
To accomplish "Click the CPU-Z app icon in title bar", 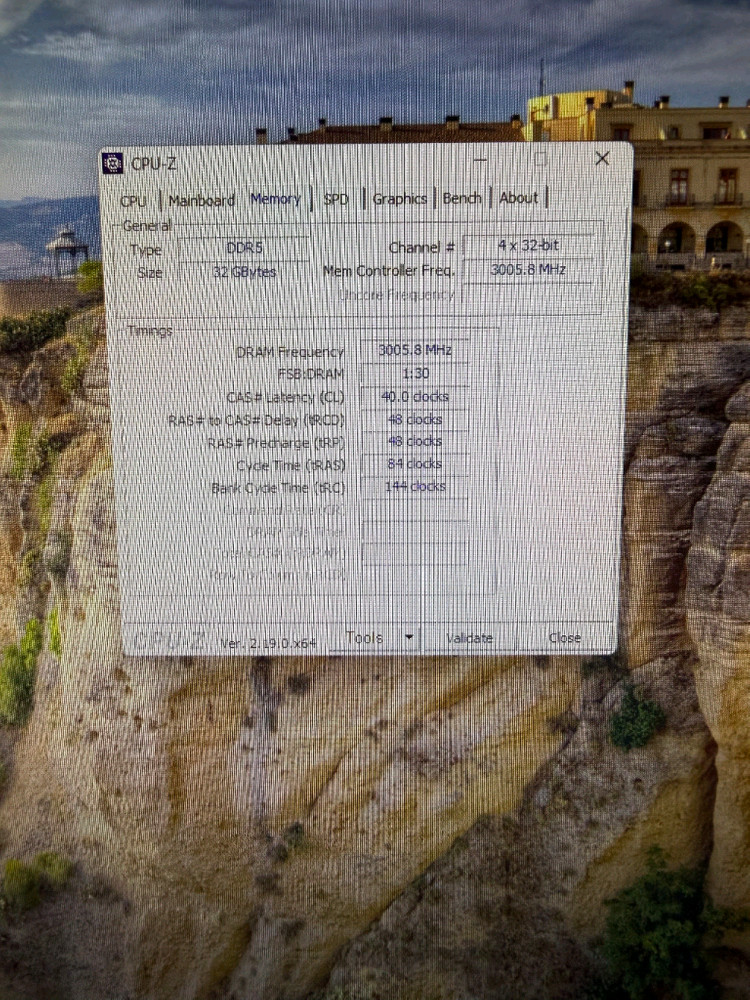I will pos(112,163).
